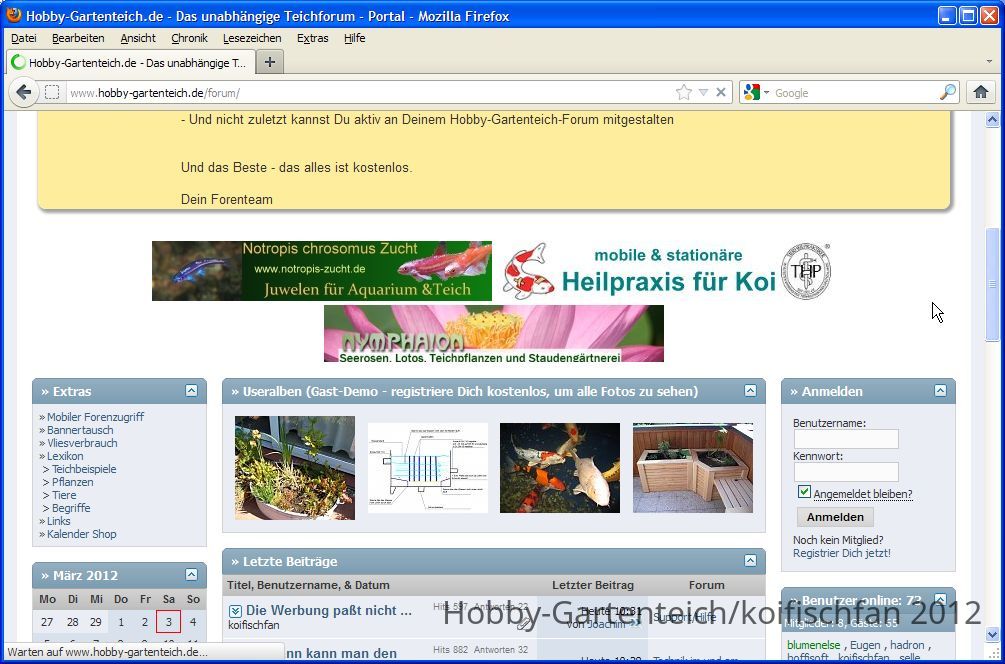Select calendar day 3
This screenshot has height=664, width=1005.
169,622
